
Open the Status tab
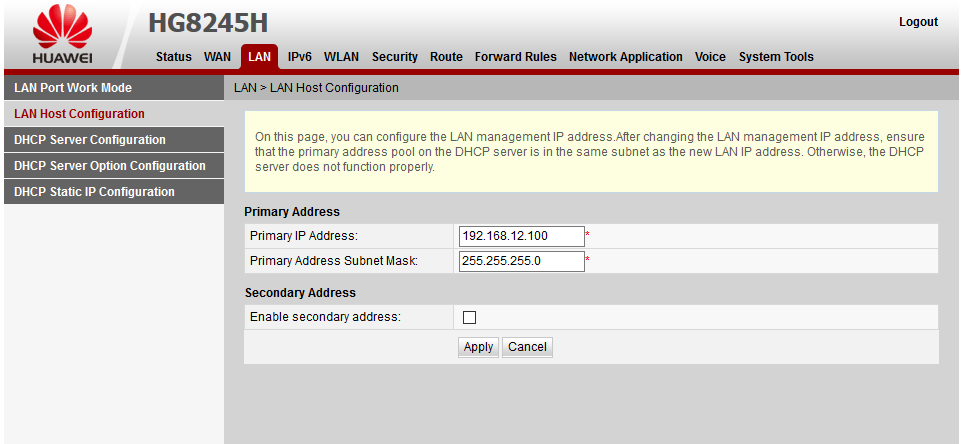[174, 57]
